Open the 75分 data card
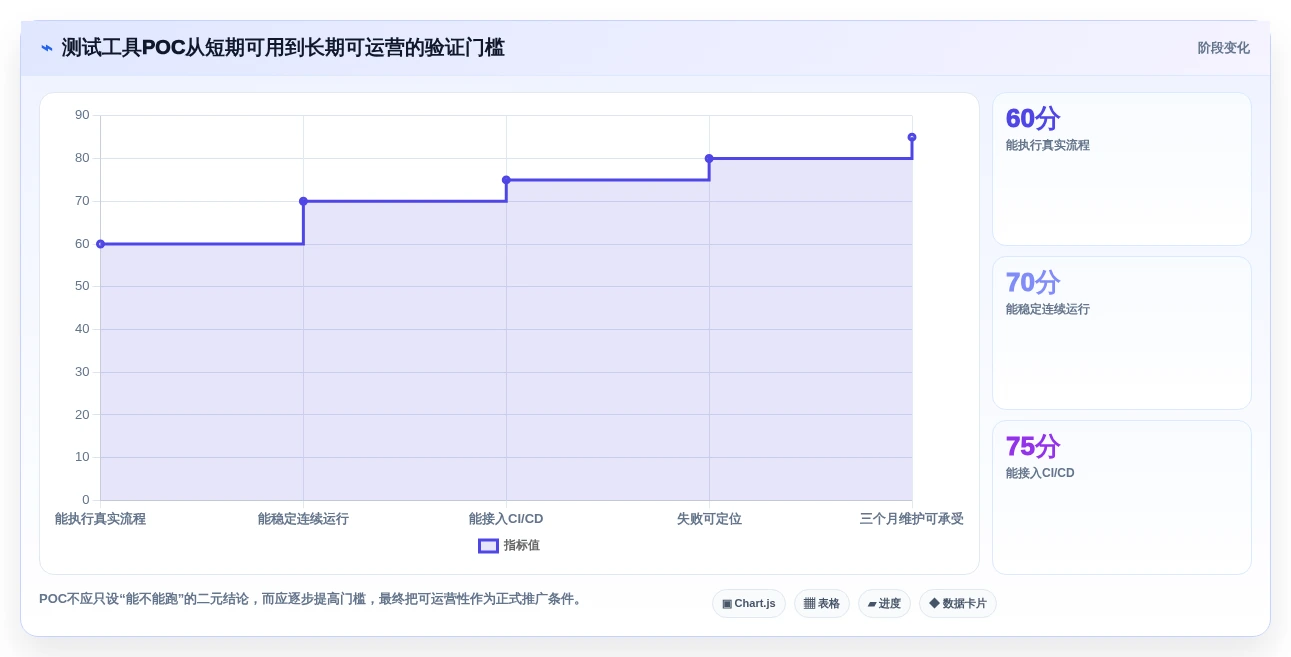The width and height of the screenshot is (1291, 657). (1122, 498)
